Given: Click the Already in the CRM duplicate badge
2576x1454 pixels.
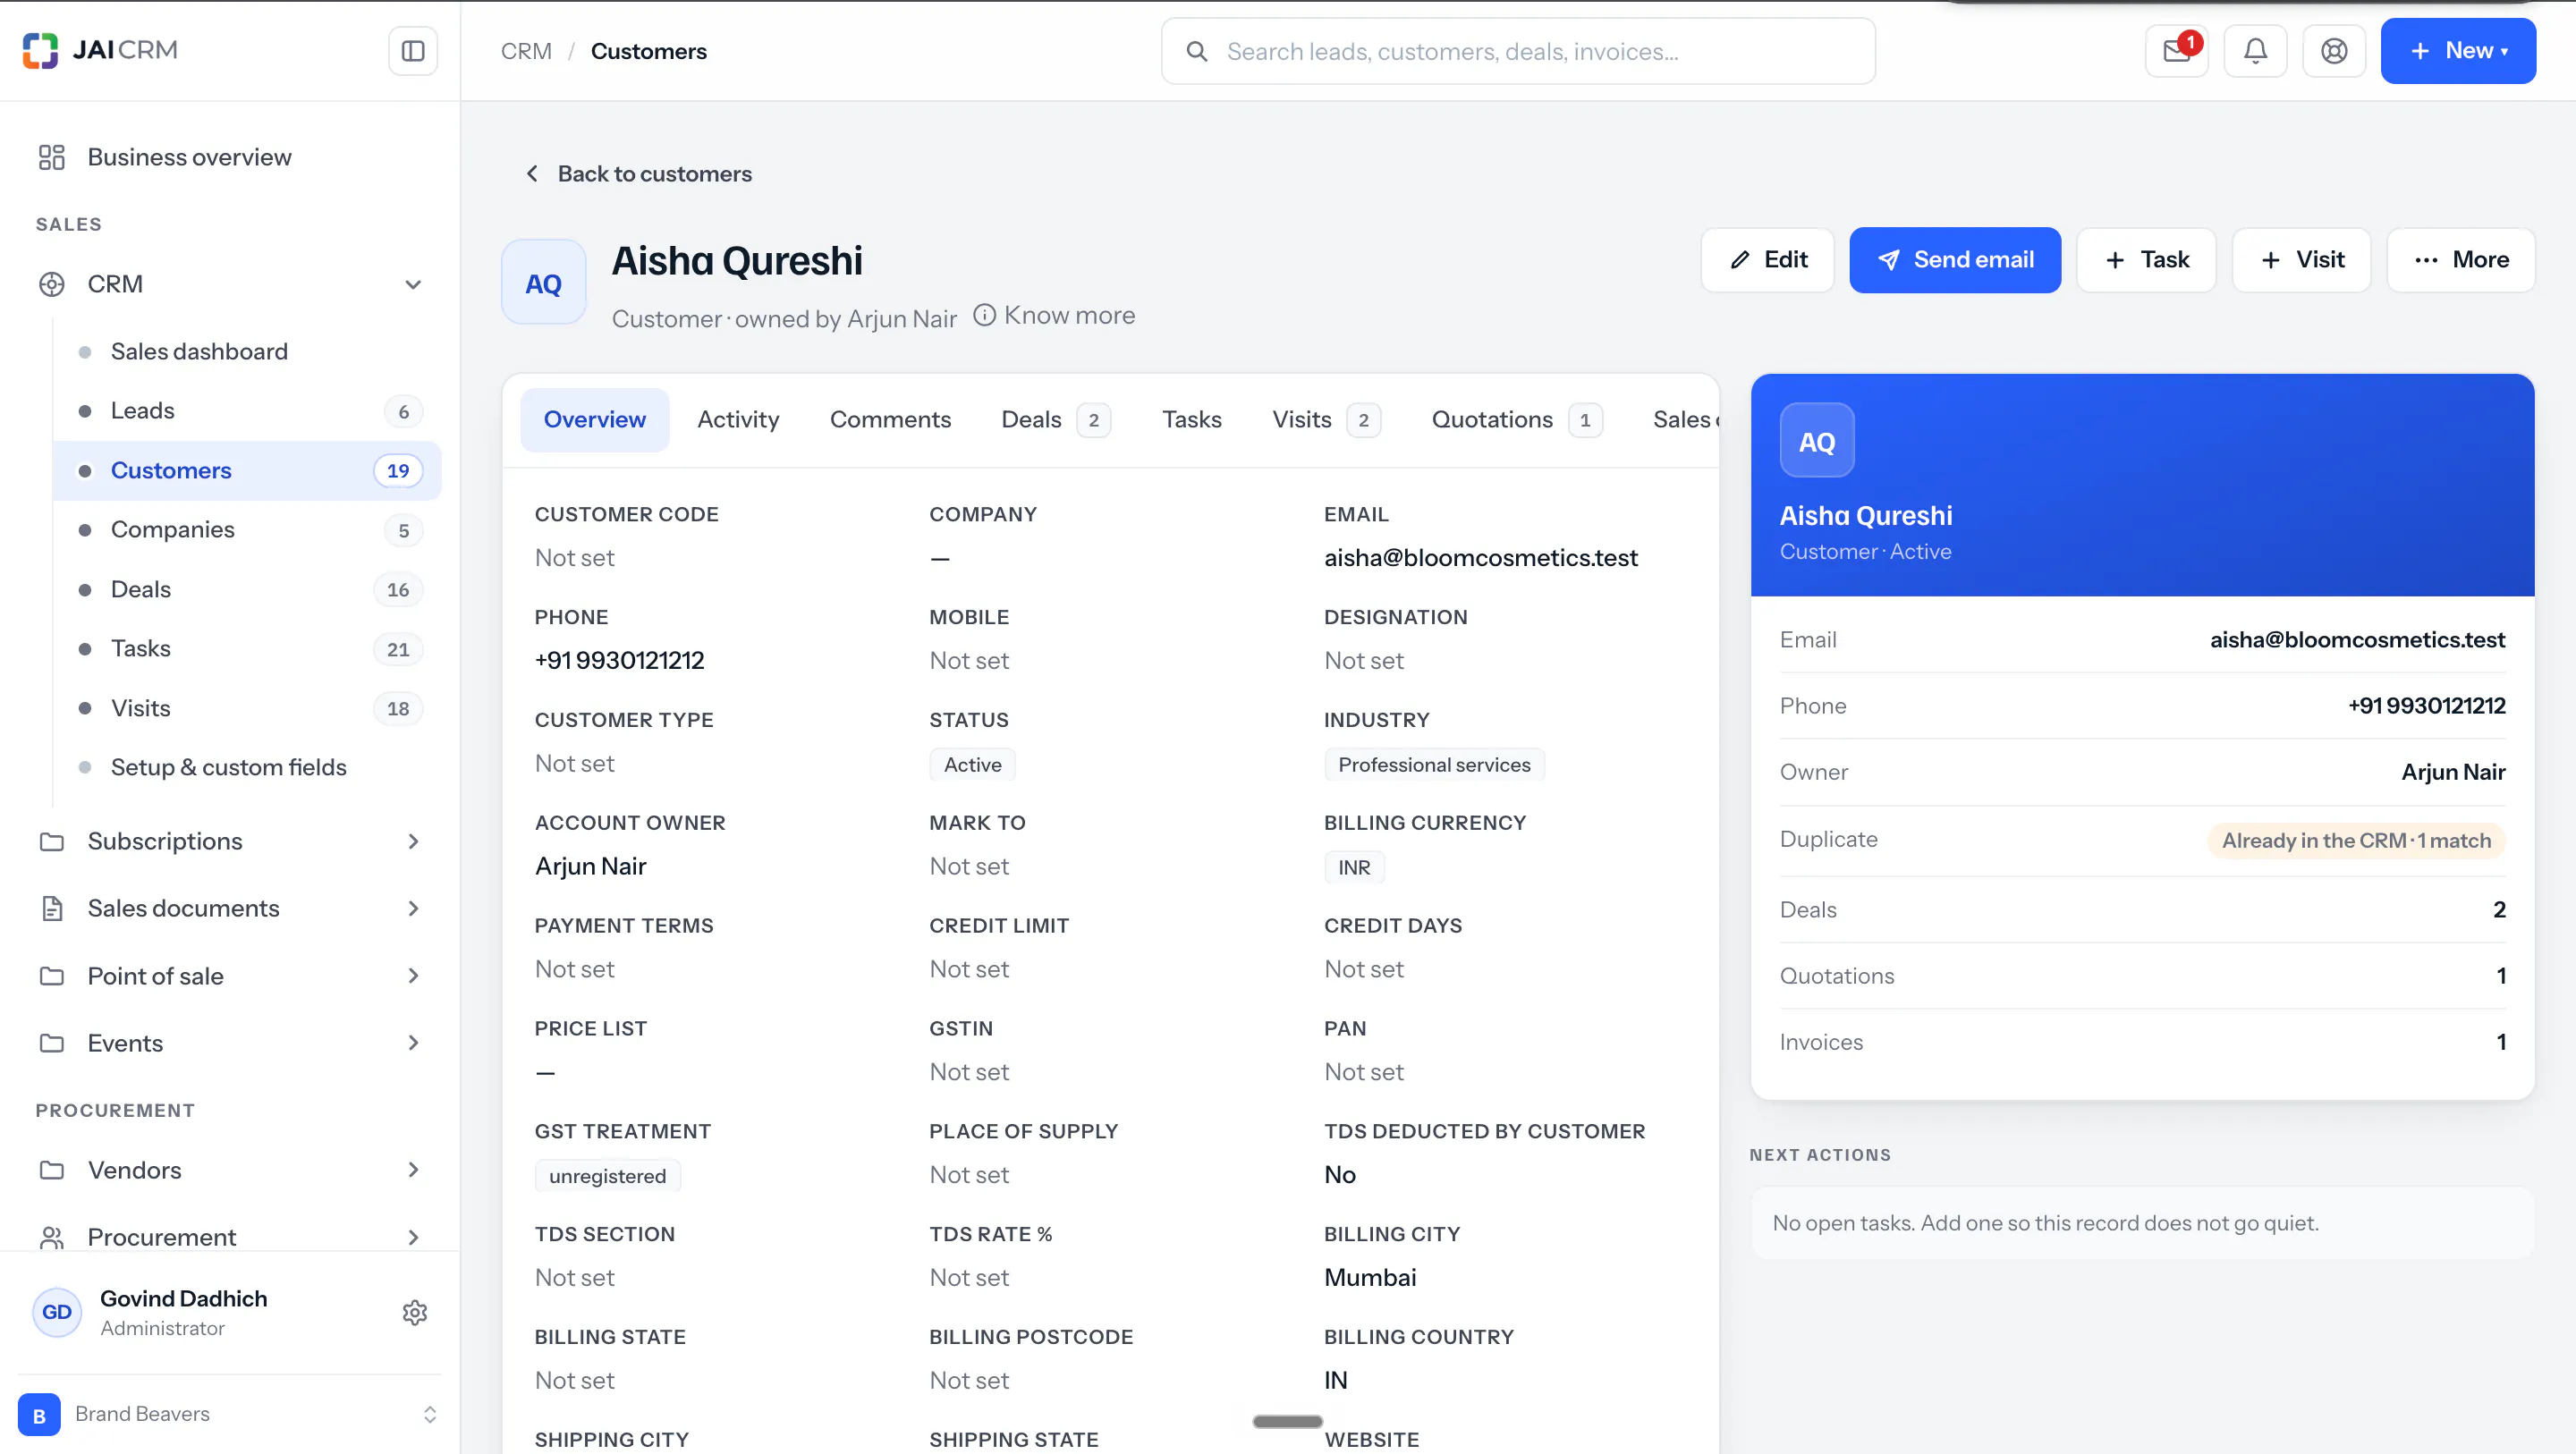Looking at the screenshot, I should click(2356, 840).
